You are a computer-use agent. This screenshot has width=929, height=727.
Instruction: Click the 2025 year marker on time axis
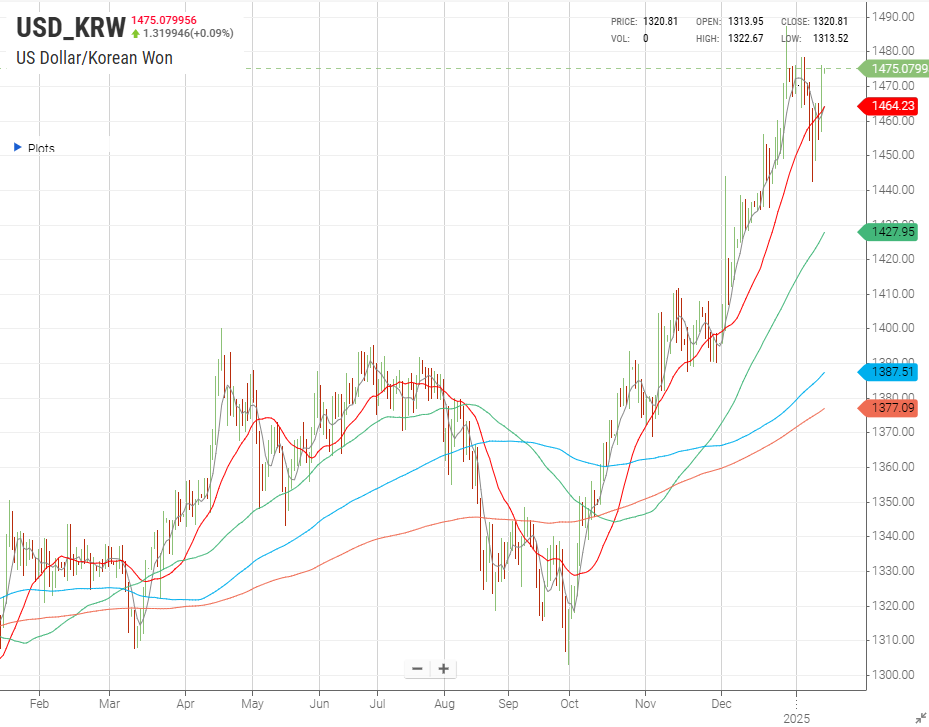coord(796,717)
